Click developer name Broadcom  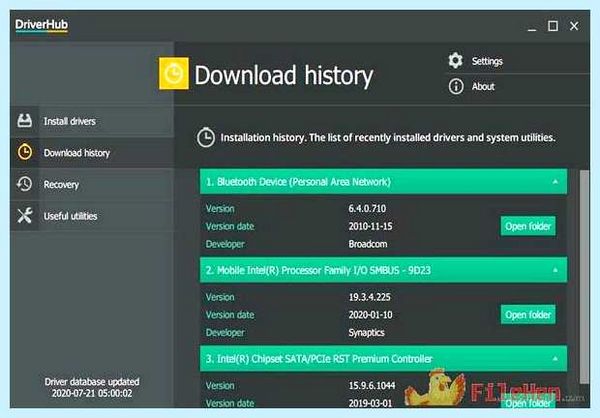[368, 244]
